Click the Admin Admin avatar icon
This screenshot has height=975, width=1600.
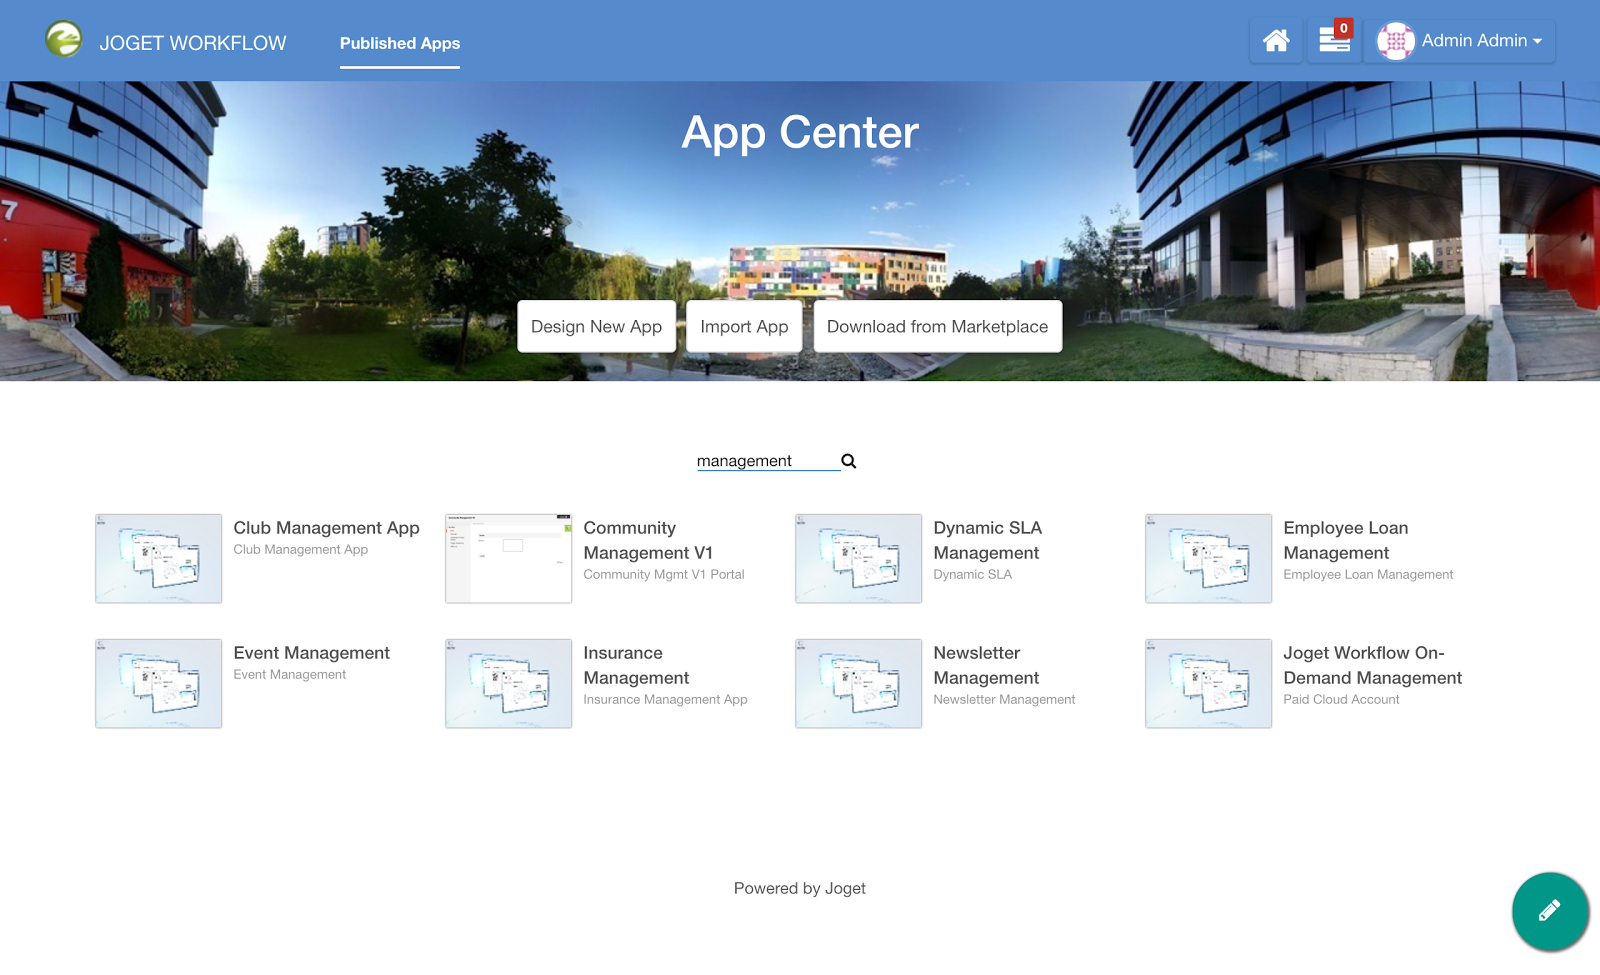point(1396,41)
